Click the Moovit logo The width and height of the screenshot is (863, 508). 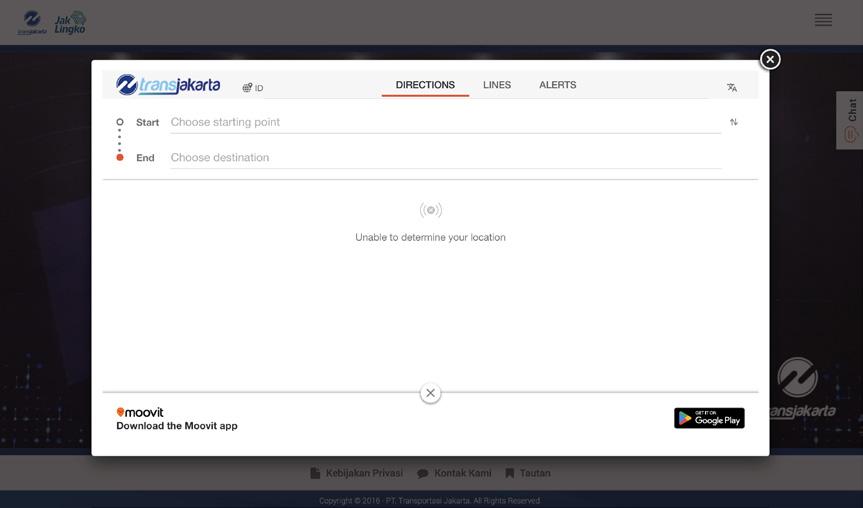140,412
